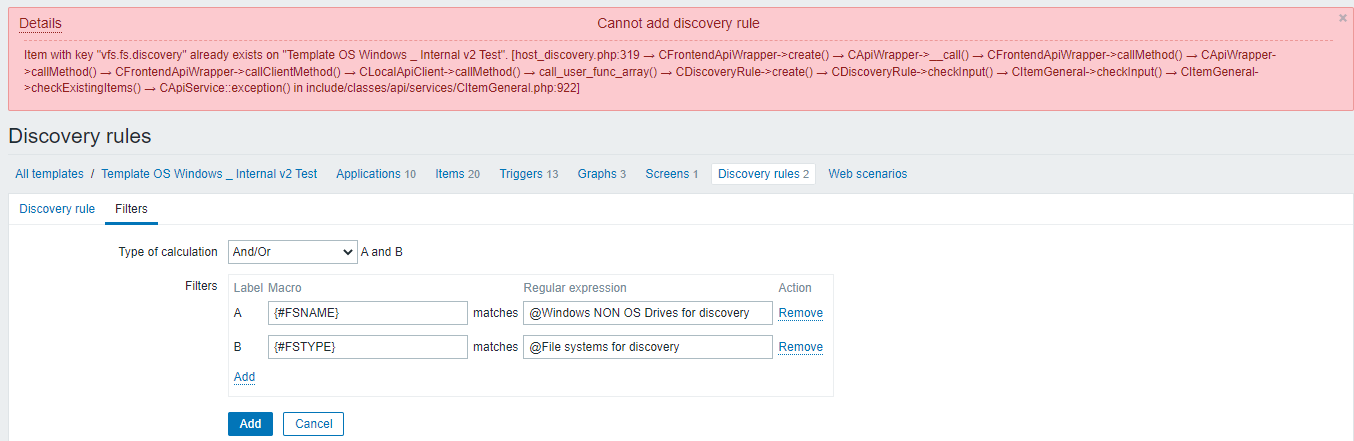This screenshot has width=1354, height=441.
Task: Toggle the Details link in error banner
Action: point(40,23)
